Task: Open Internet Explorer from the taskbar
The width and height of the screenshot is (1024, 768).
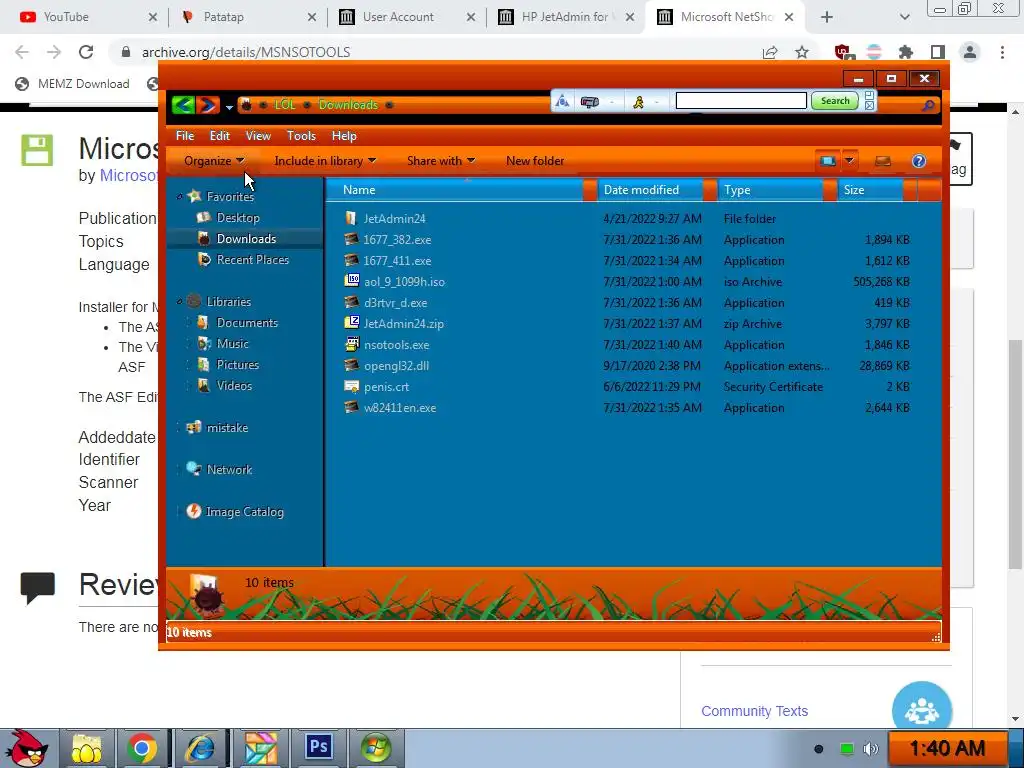Action: point(200,748)
